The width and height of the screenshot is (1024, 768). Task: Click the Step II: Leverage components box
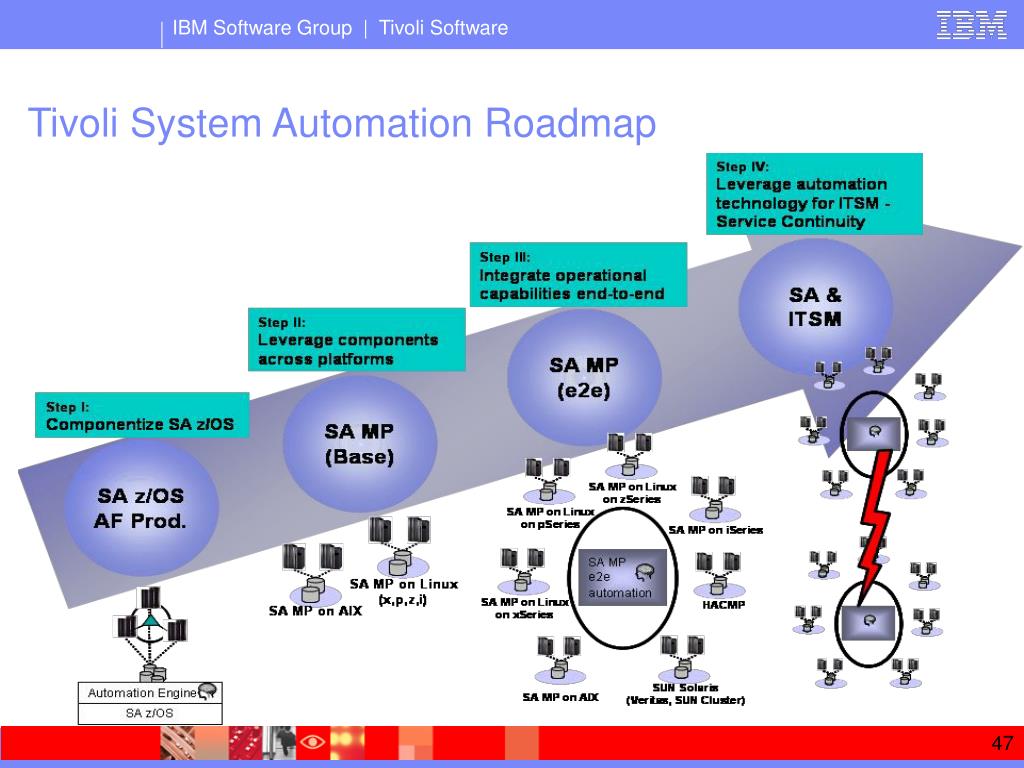coord(357,340)
